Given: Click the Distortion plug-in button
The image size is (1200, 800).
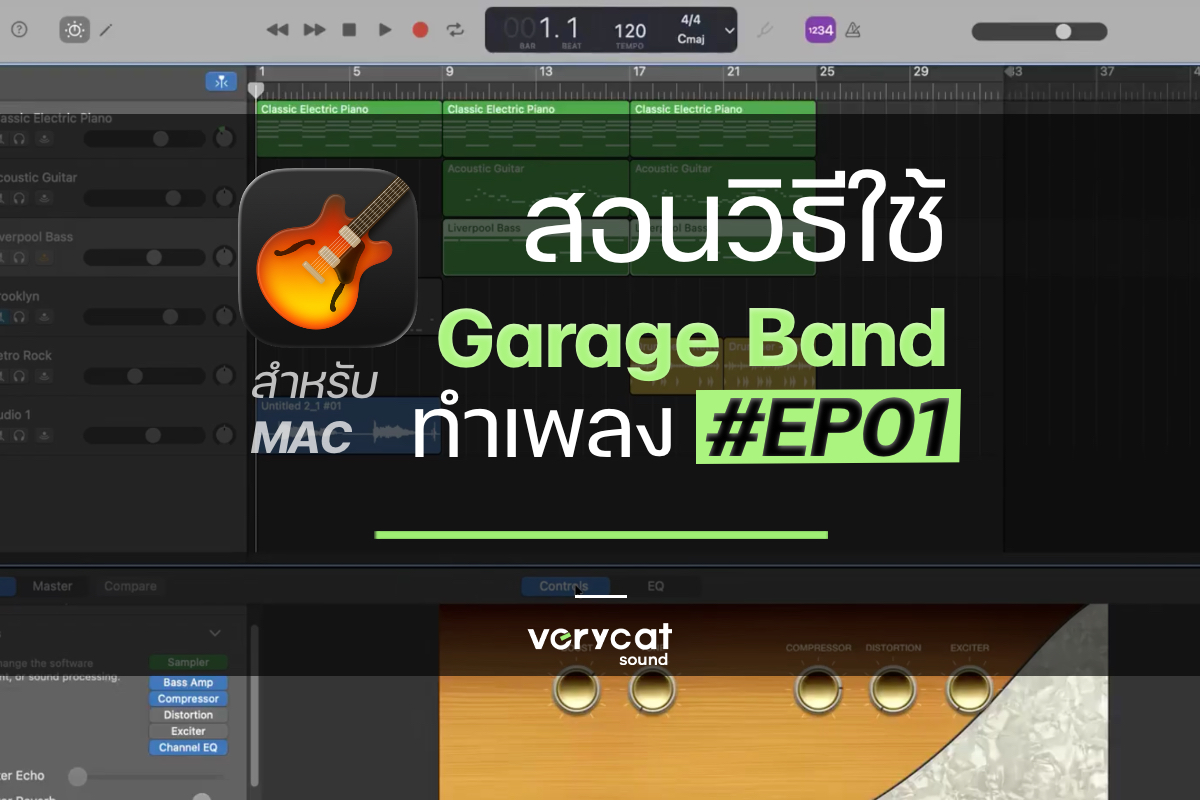Looking at the screenshot, I should point(188,715).
